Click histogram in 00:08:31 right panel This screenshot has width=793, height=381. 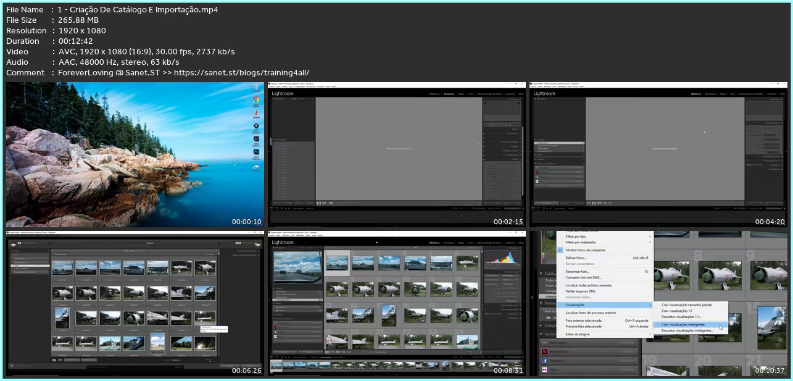tap(503, 258)
